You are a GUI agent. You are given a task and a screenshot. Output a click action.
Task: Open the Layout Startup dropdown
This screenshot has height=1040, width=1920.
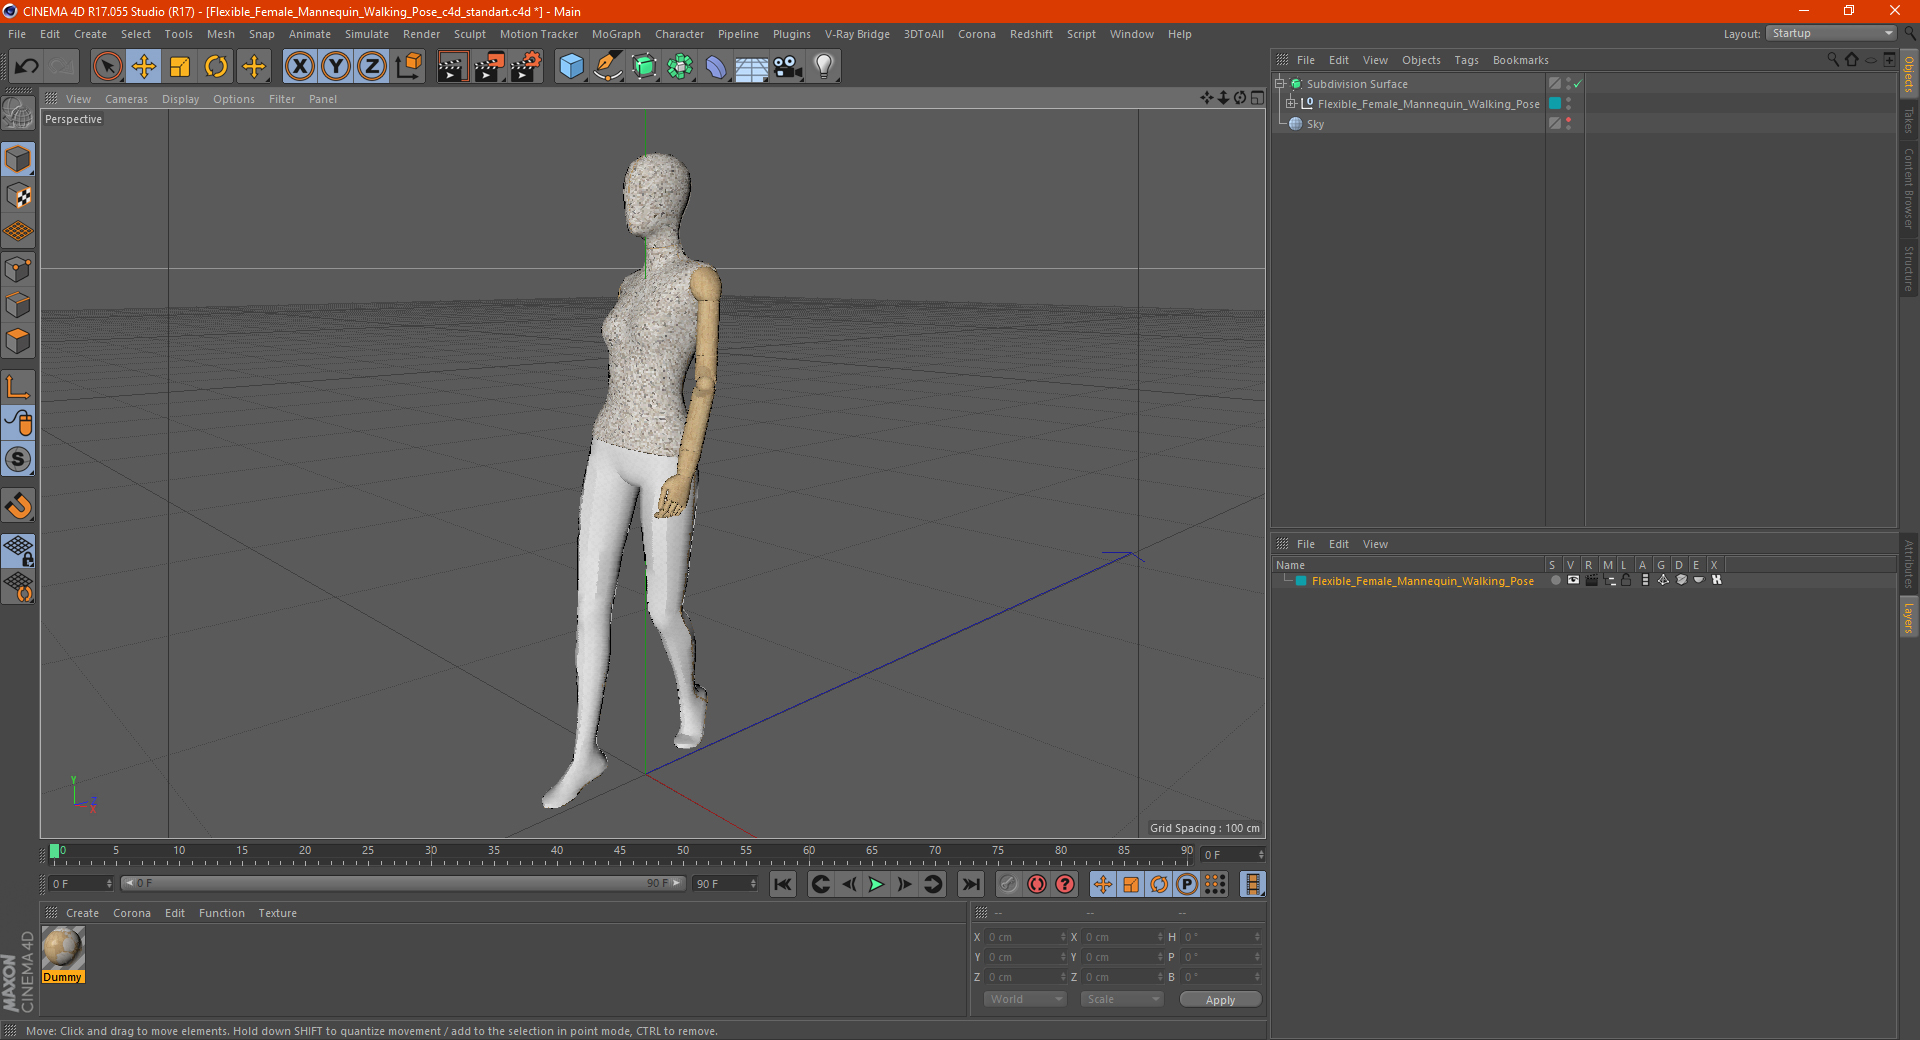pyautogui.click(x=1831, y=33)
